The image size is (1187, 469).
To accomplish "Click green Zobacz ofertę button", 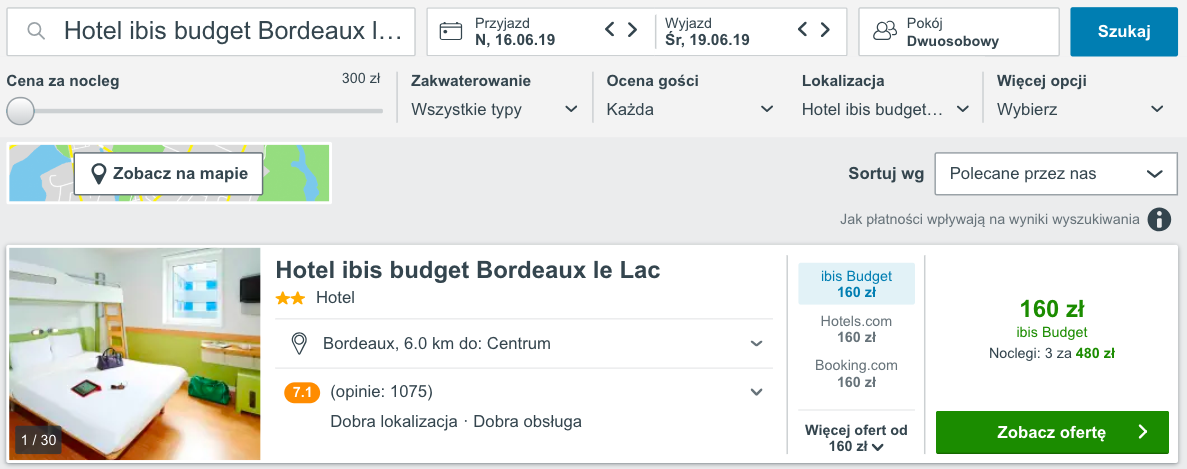I will tap(1052, 433).
